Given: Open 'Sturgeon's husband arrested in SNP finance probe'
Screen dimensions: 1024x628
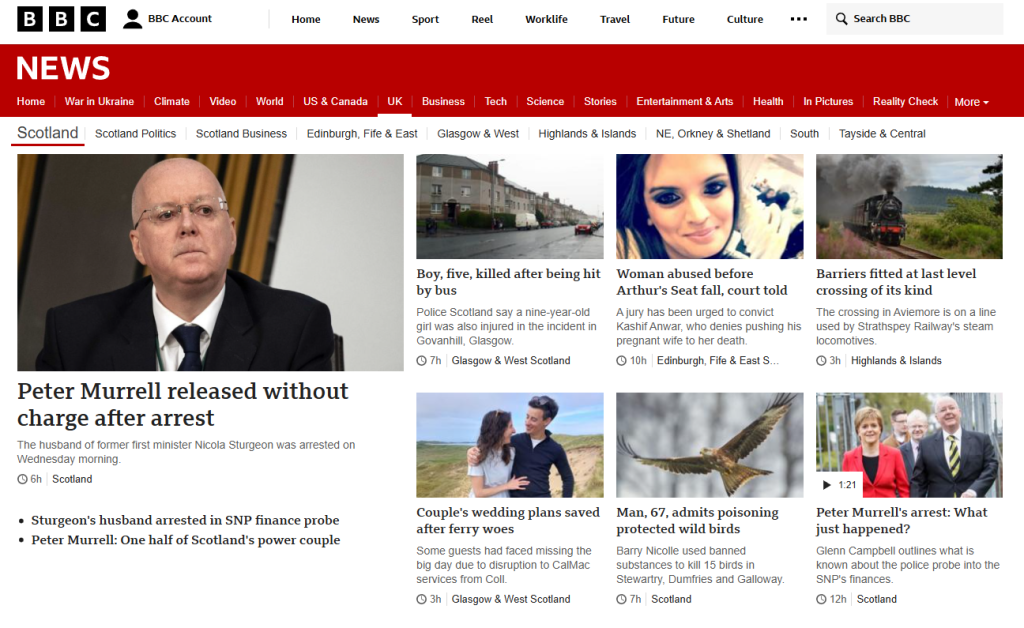Looking at the screenshot, I should coord(185,520).
